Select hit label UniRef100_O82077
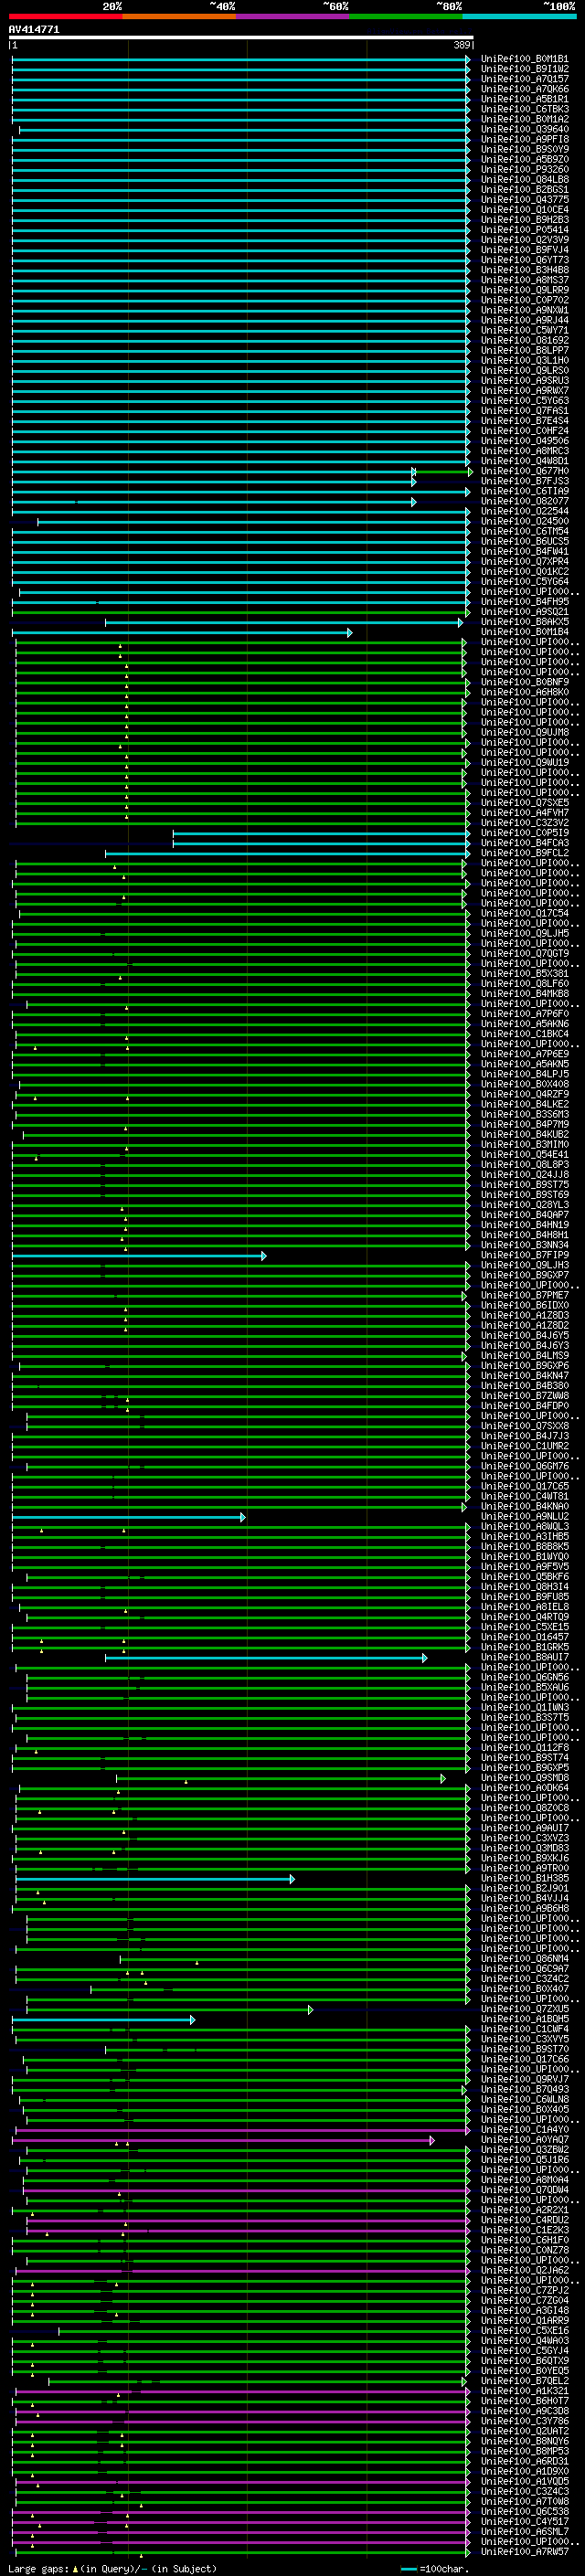This screenshot has width=585, height=2576. pyautogui.click(x=525, y=501)
